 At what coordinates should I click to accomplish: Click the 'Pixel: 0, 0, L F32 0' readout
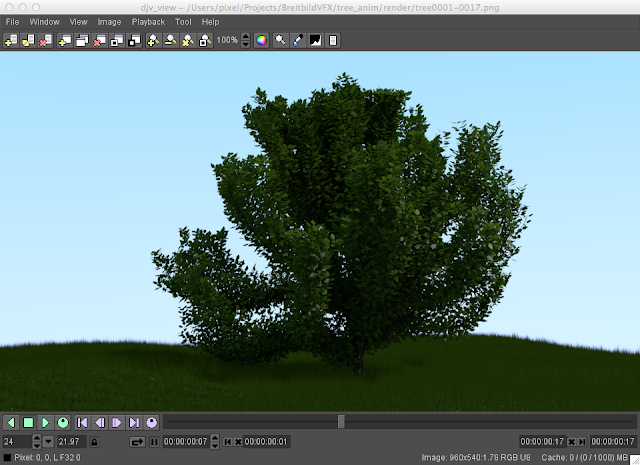point(47,458)
